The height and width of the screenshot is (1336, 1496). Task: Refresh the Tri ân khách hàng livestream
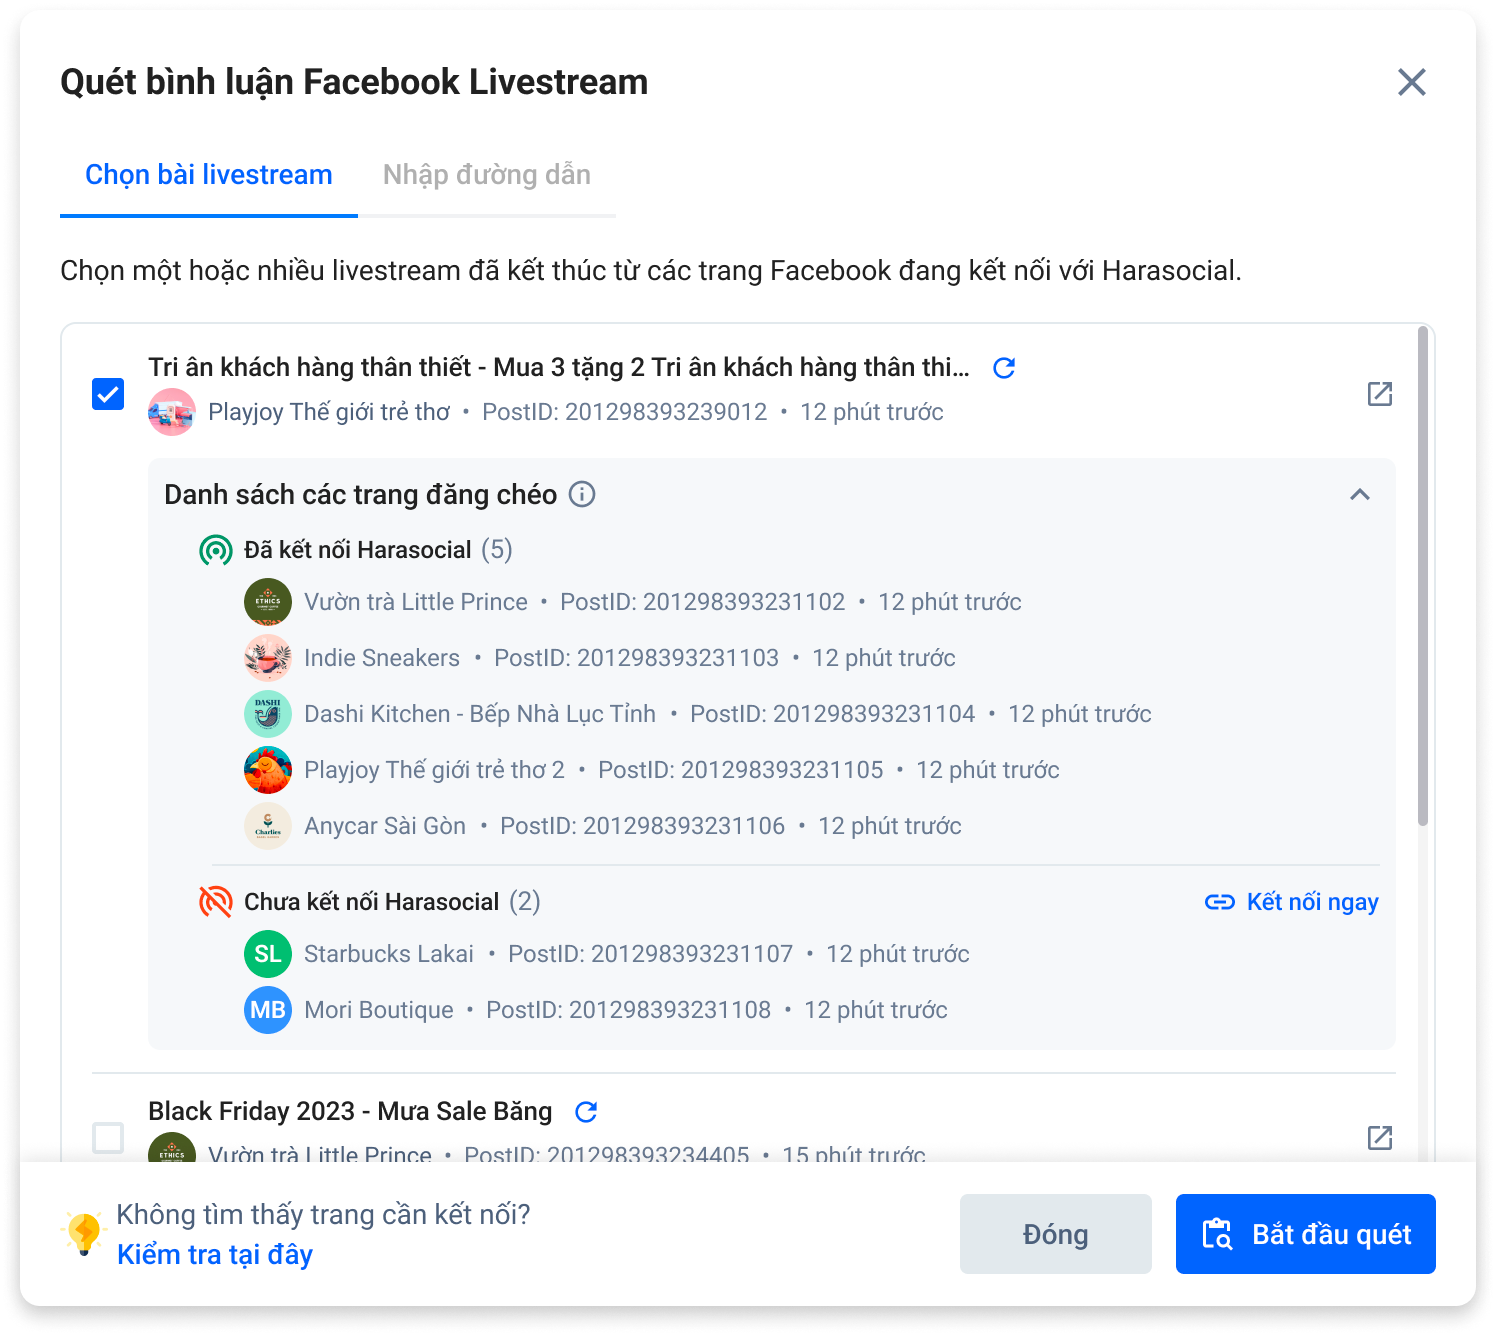(1004, 368)
